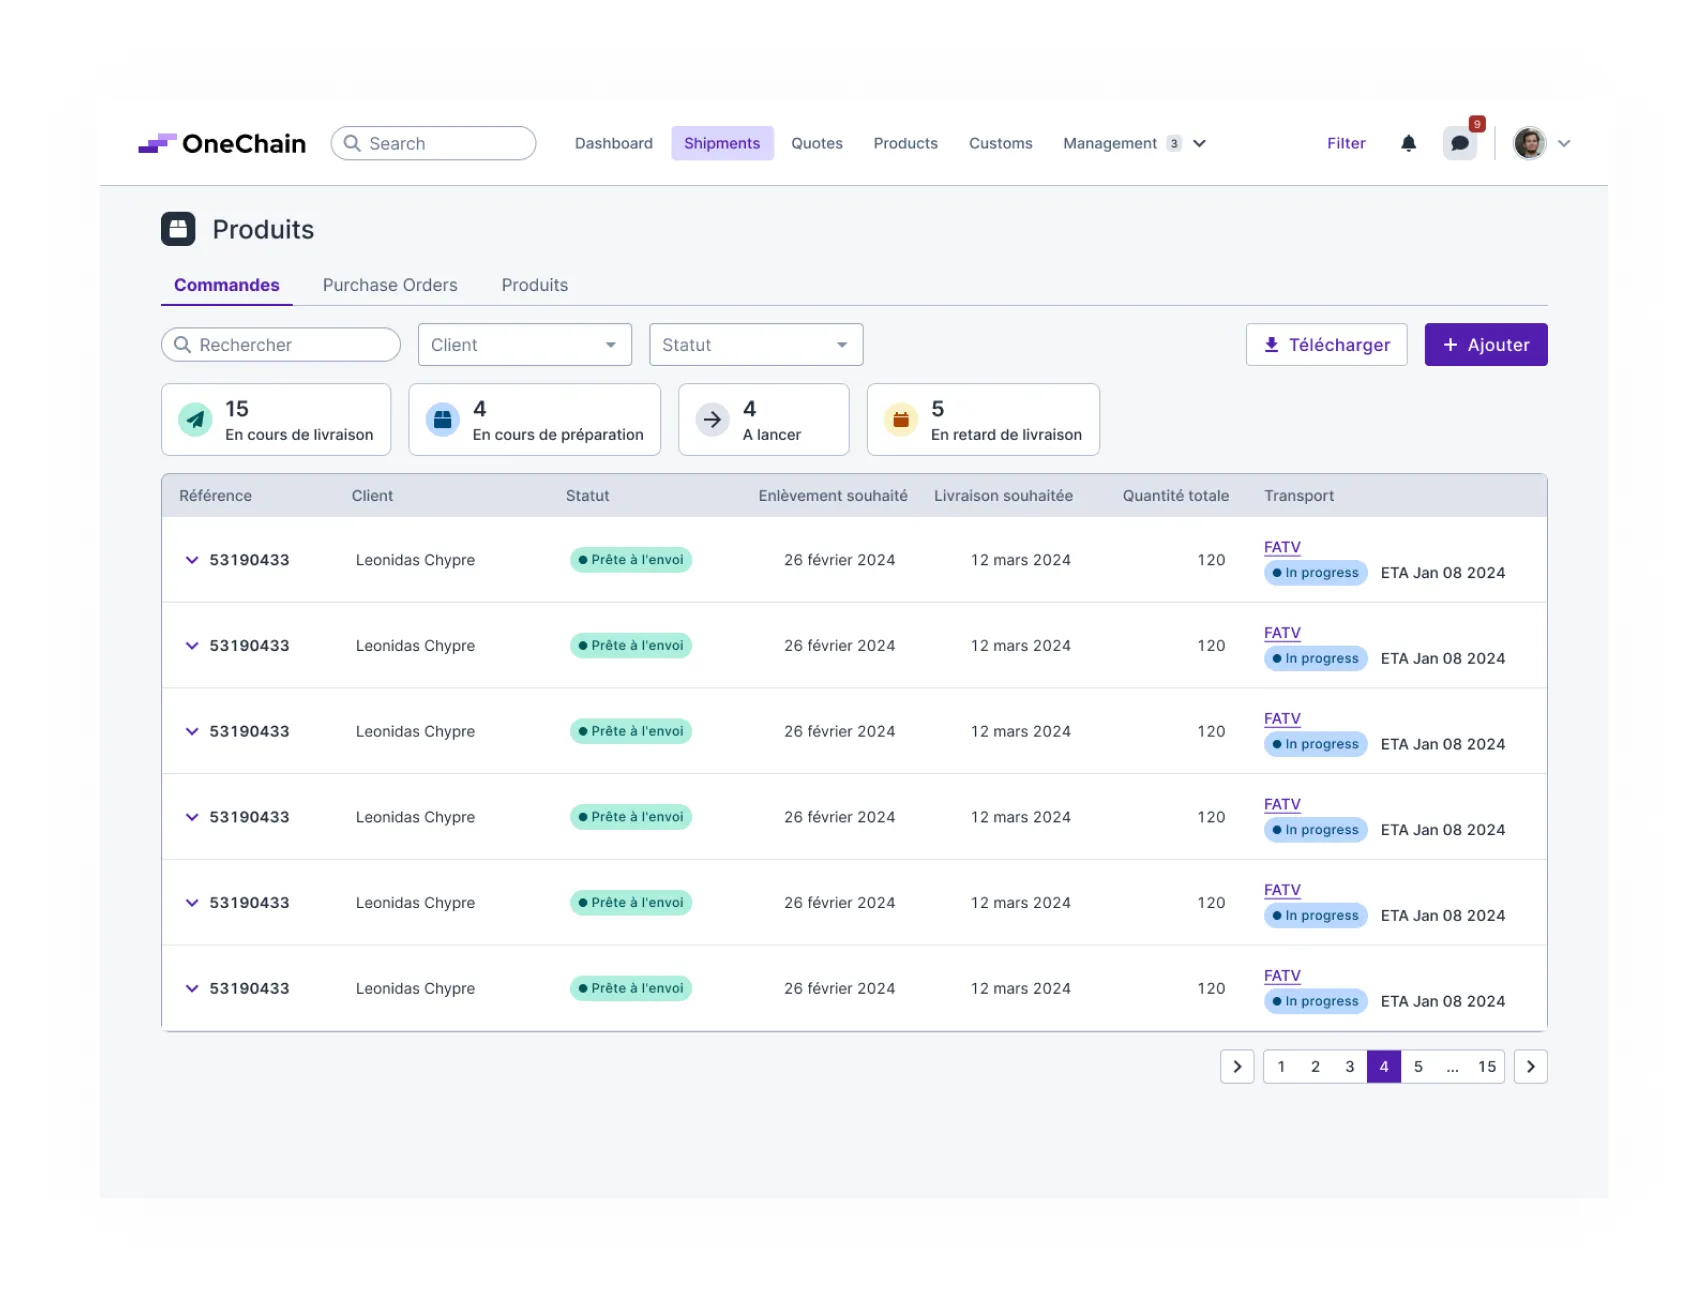The width and height of the screenshot is (1708, 1298).
Task: Expand the second 53190433 order row
Action: coord(192,646)
